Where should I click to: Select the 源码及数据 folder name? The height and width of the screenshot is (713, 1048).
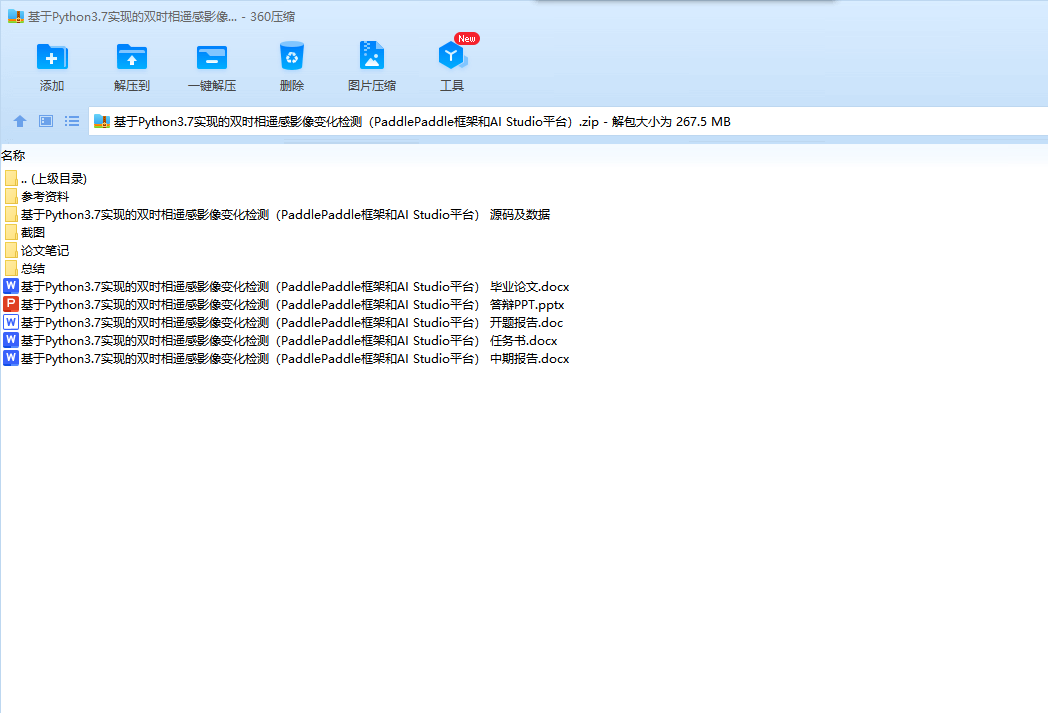click(285, 215)
